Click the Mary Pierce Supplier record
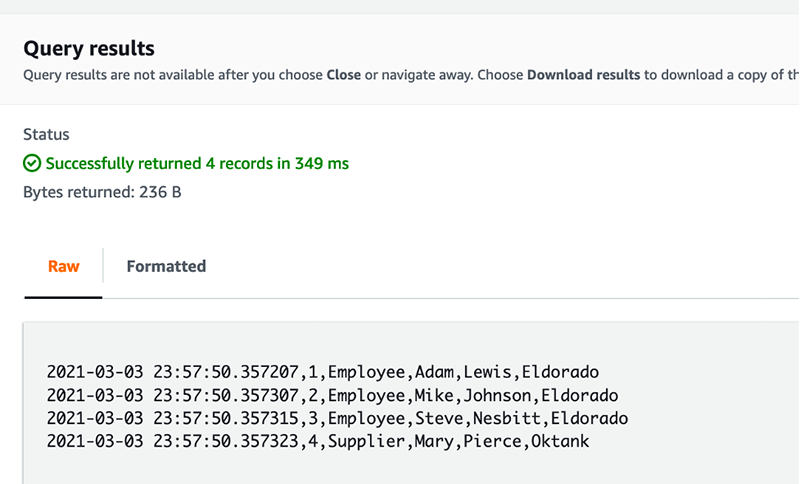Screen dimensions: 800x484 coord(318,441)
